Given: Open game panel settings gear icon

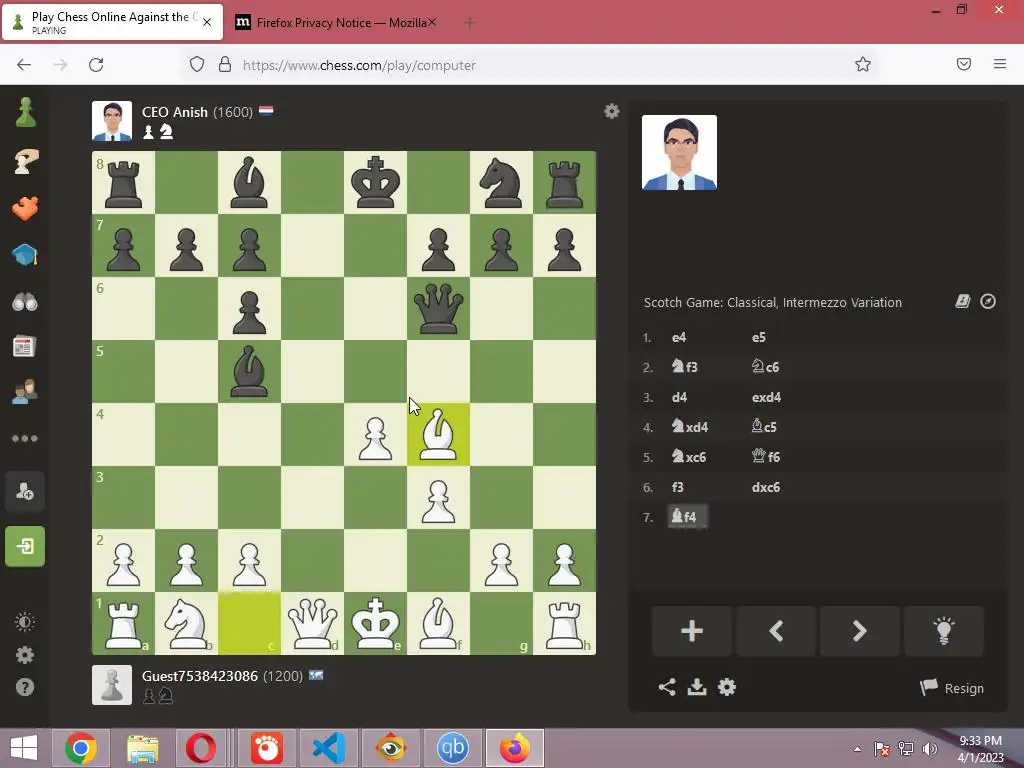Looking at the screenshot, I should (727, 687).
